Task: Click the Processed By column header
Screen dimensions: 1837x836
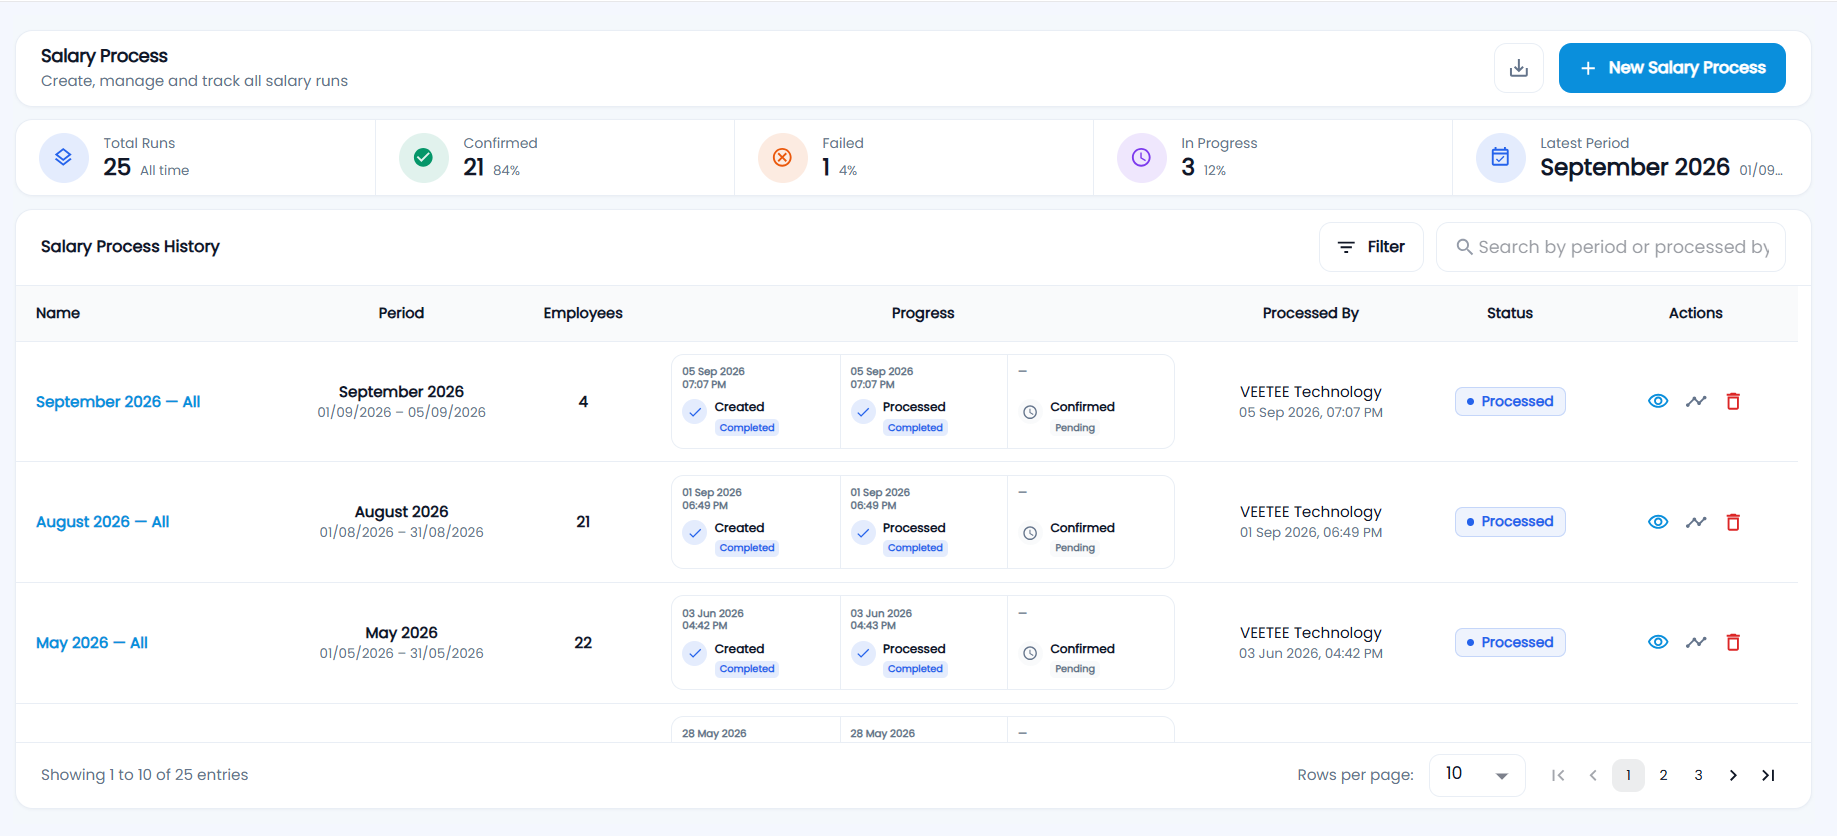Action: tap(1311, 313)
